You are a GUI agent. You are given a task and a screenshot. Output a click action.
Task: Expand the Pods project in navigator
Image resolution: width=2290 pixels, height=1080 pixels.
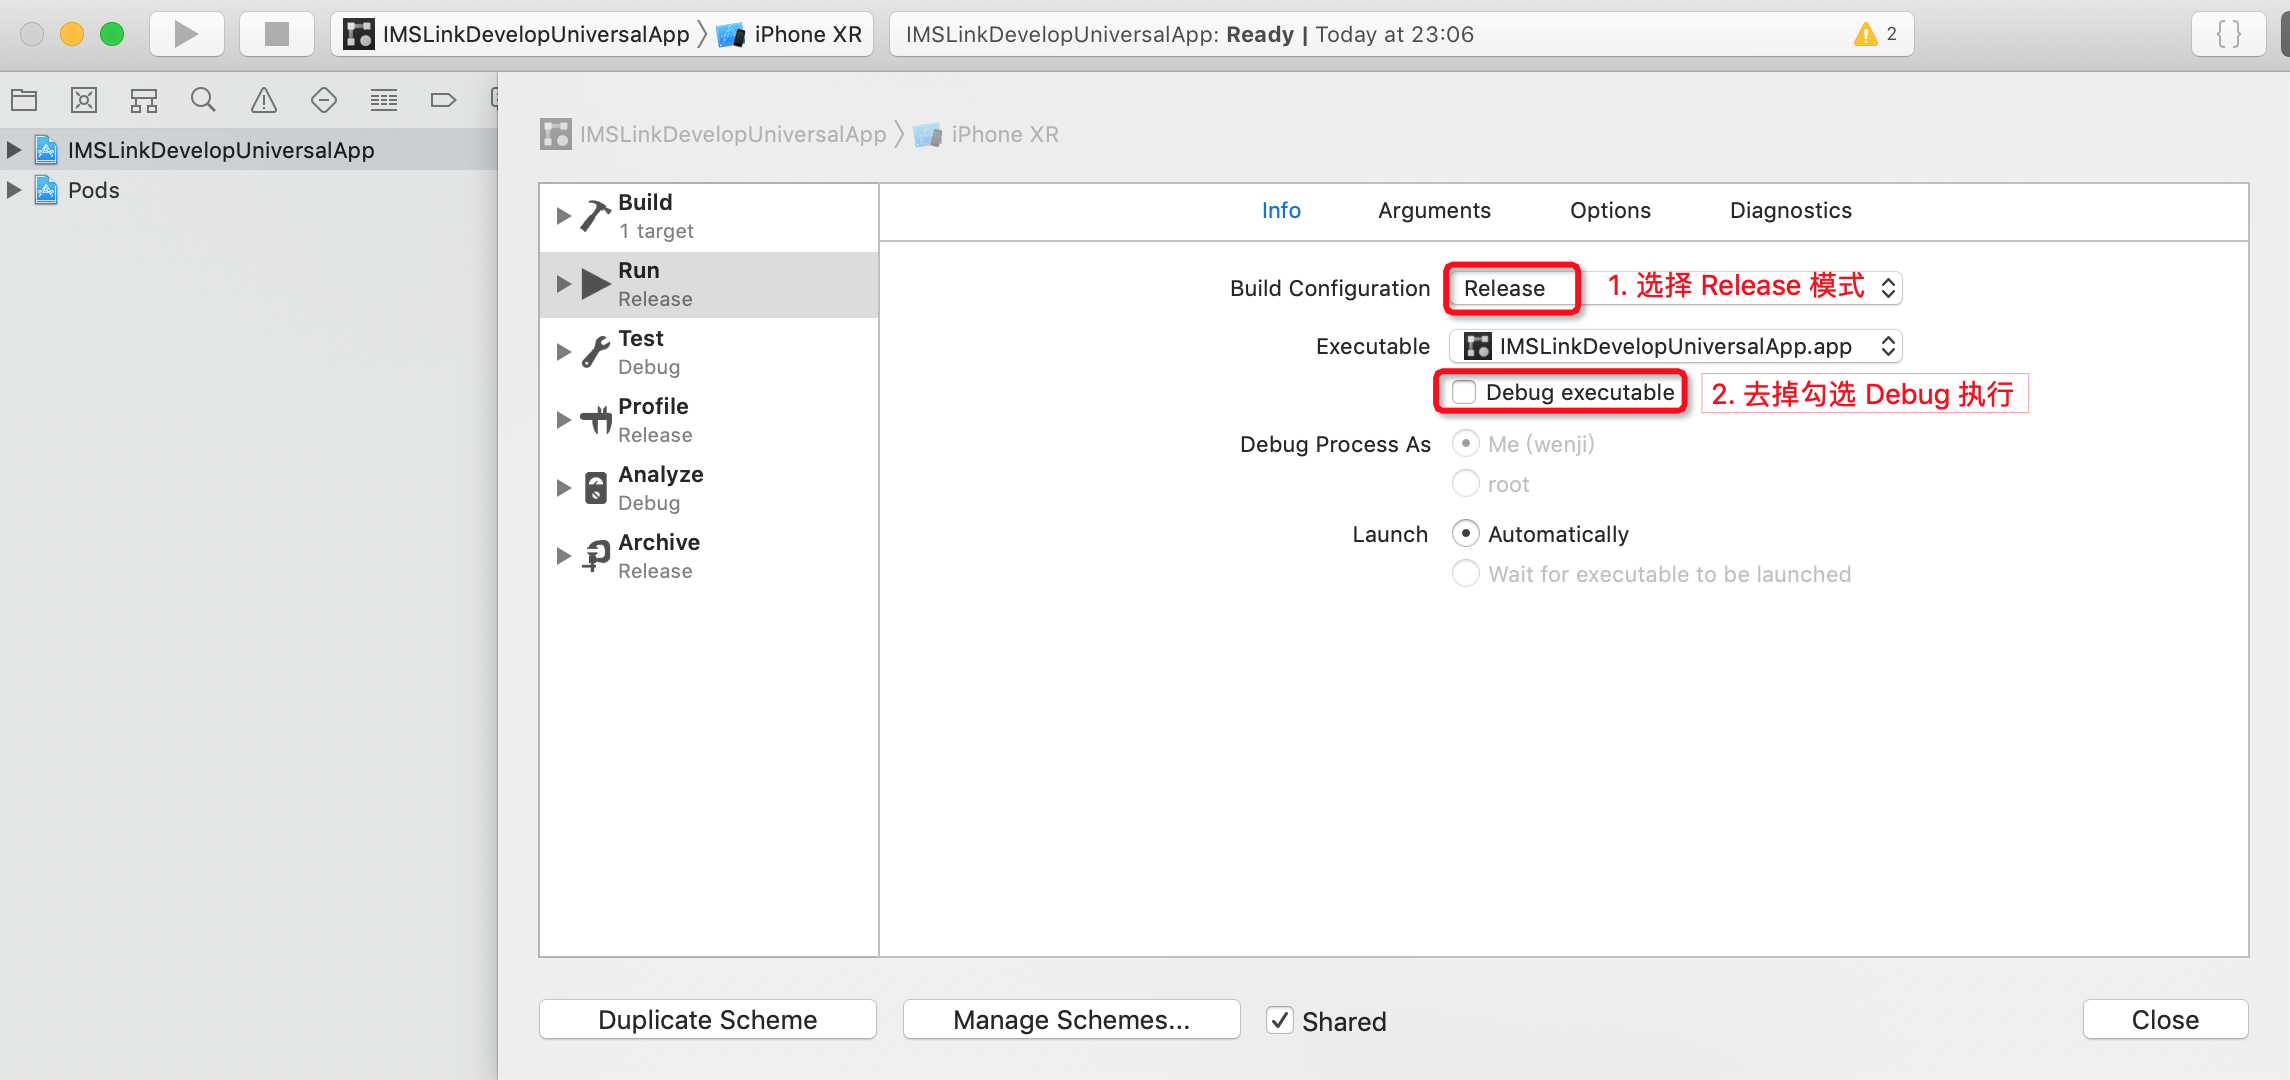coord(14,190)
